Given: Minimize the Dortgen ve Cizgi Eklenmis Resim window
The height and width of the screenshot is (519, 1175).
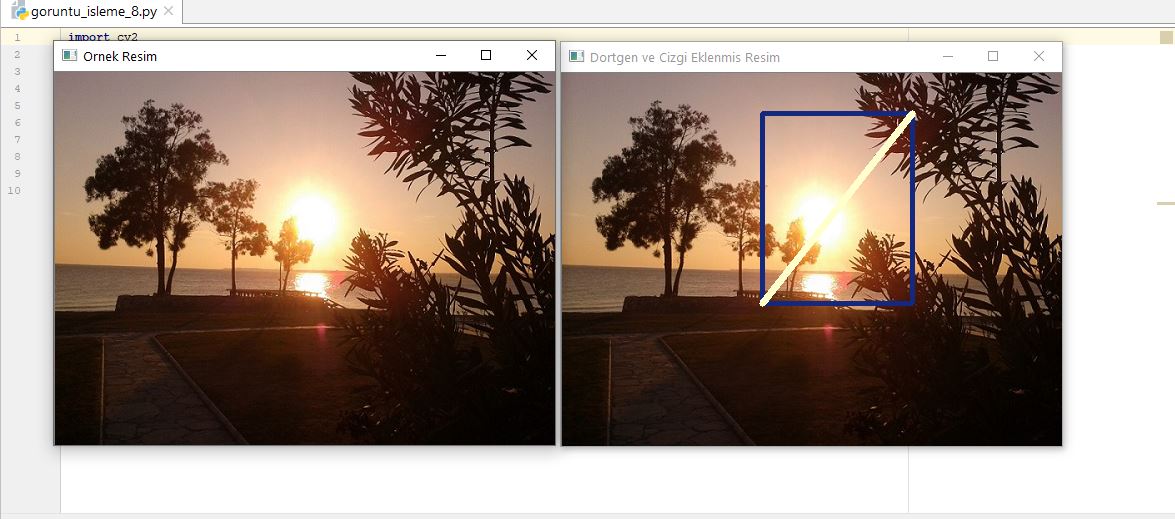Looking at the screenshot, I should (948, 56).
